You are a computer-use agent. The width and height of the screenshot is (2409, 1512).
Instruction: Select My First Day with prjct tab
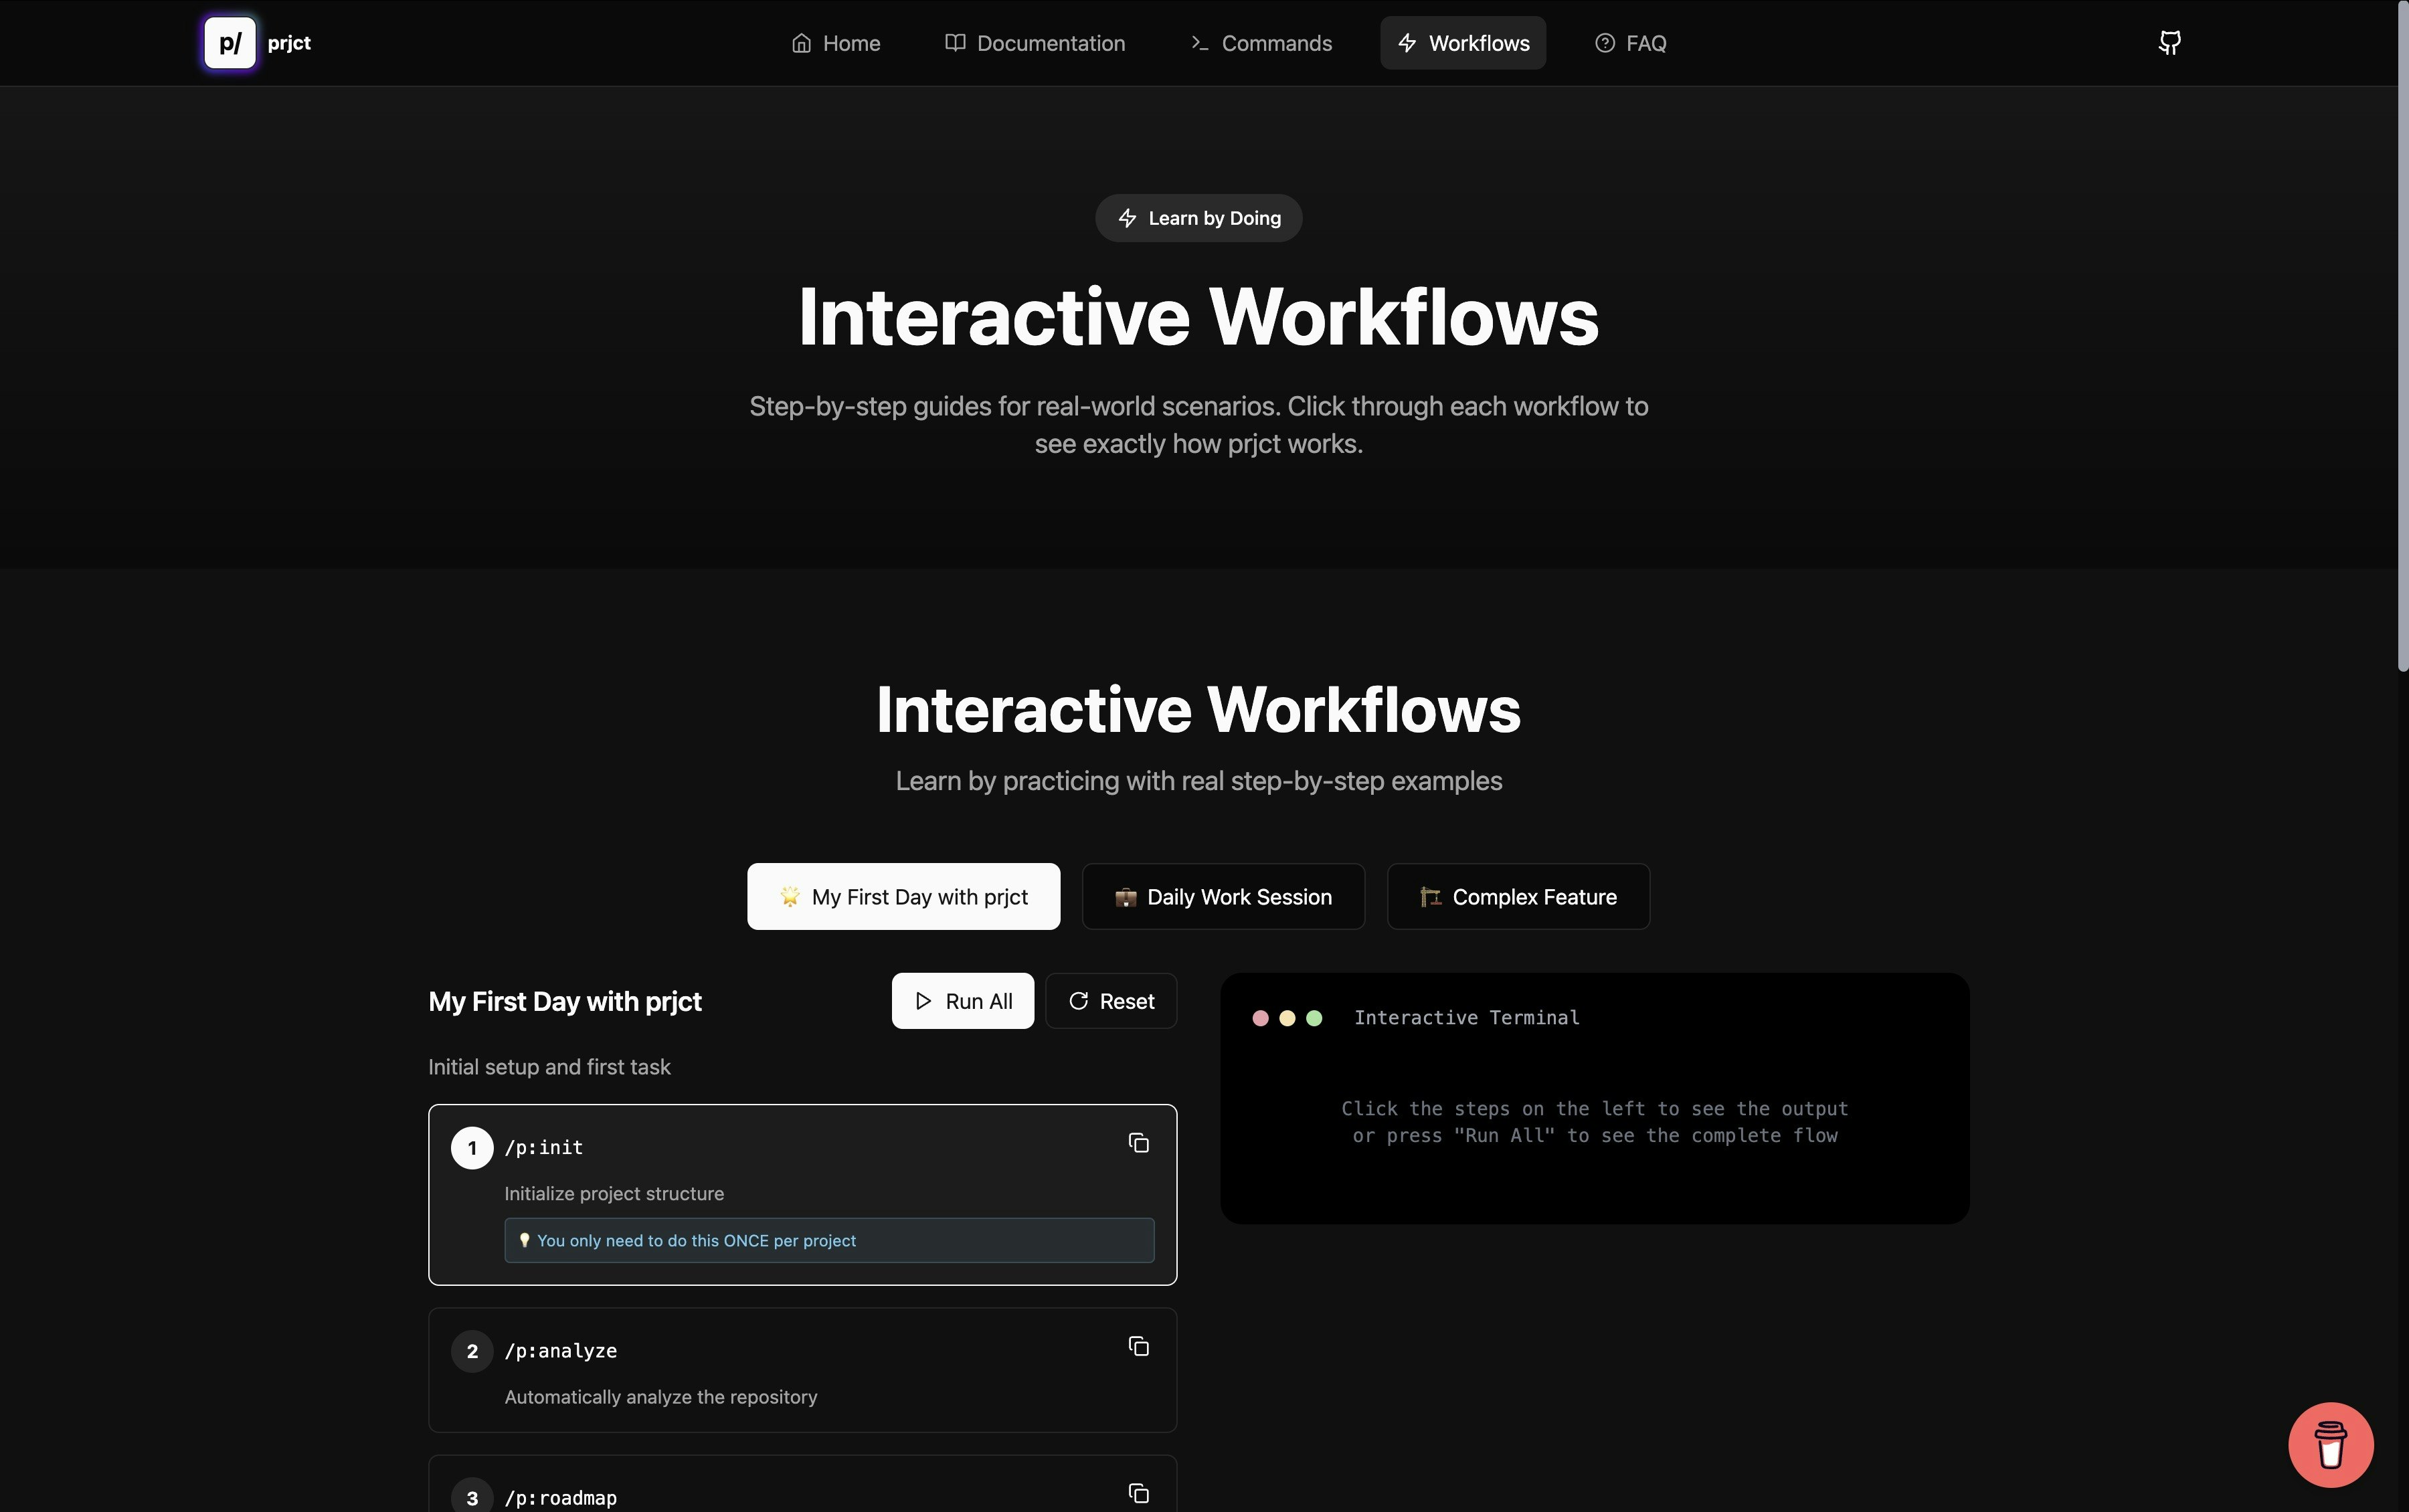click(x=903, y=897)
